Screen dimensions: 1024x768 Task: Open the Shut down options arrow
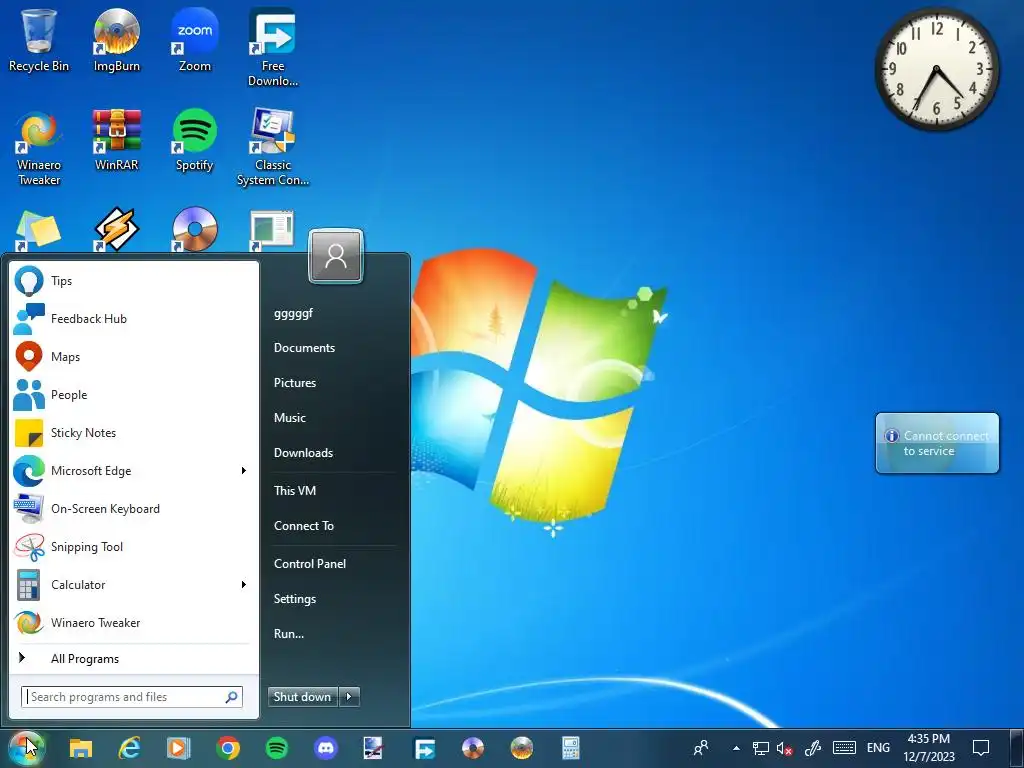pos(349,697)
